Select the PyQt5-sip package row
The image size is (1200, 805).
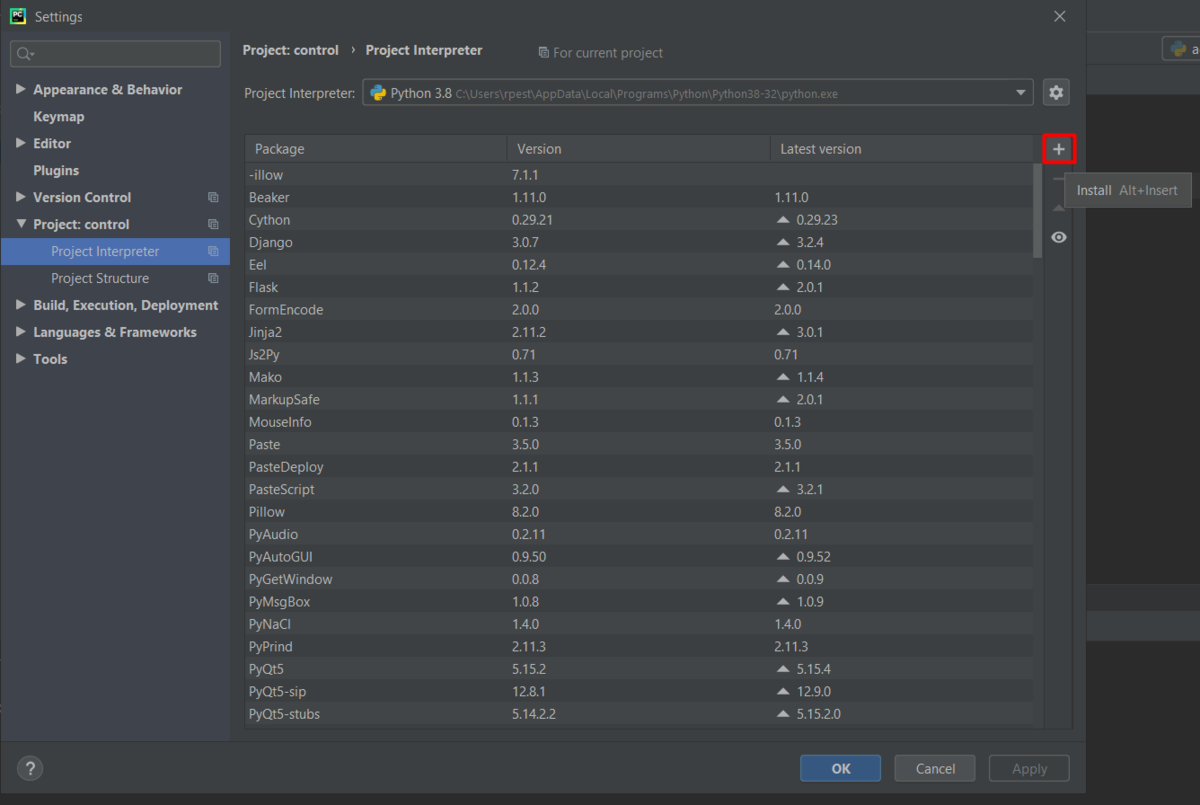[639, 691]
